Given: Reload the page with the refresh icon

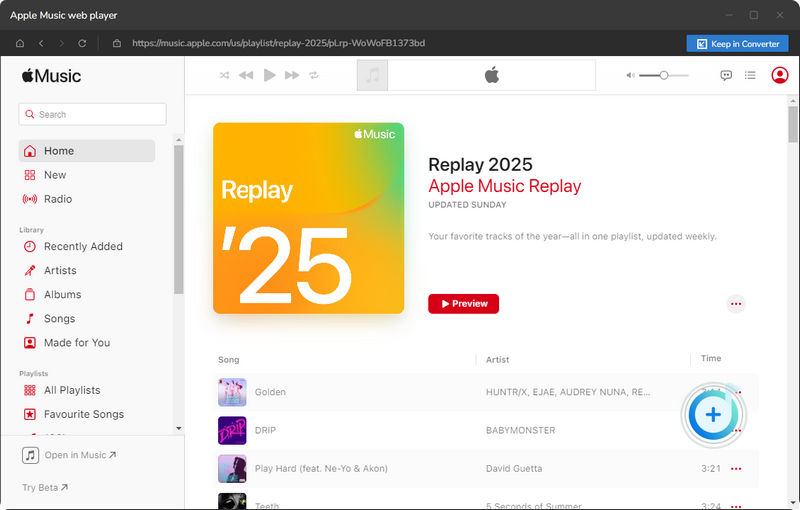Looking at the screenshot, I should click(x=82, y=43).
